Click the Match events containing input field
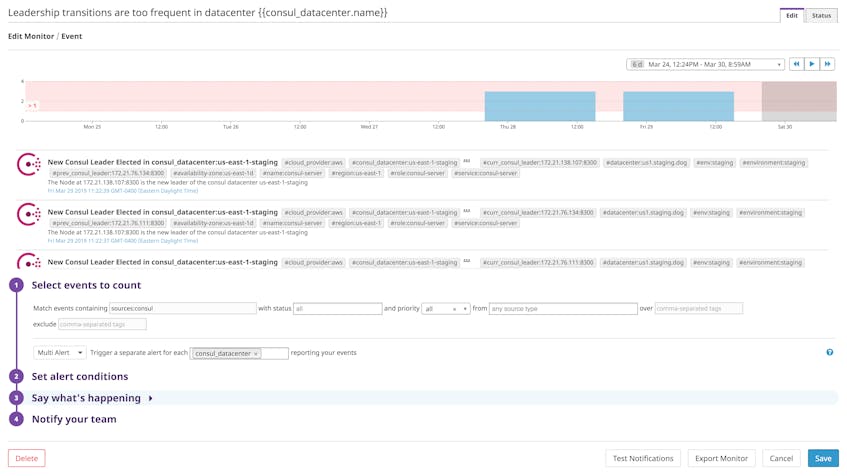Image resolution: width=847 pixels, height=476 pixels. pyautogui.click(x=182, y=309)
